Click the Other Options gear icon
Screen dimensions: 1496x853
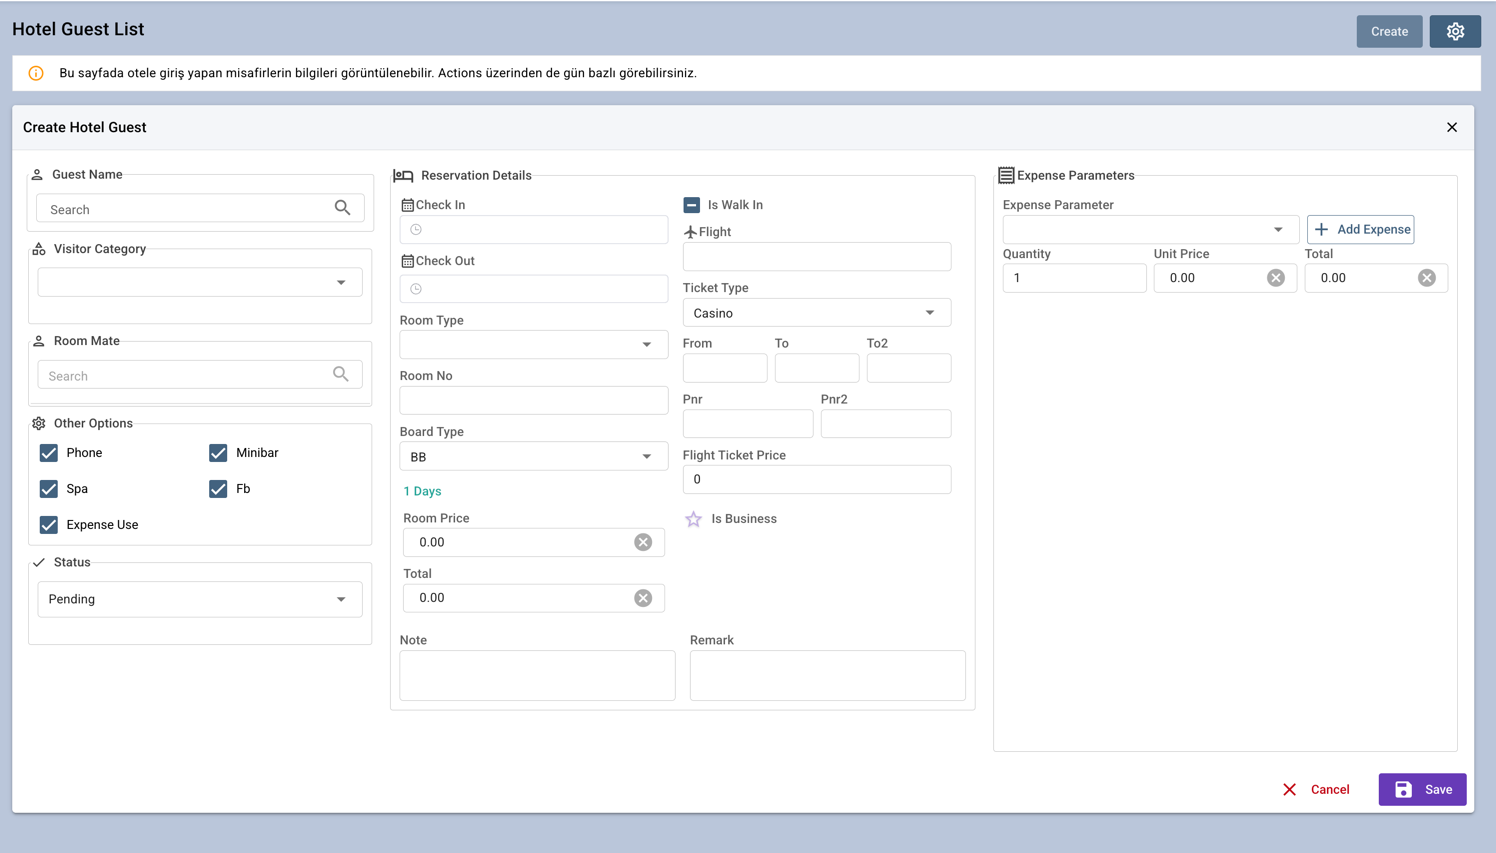tap(39, 423)
